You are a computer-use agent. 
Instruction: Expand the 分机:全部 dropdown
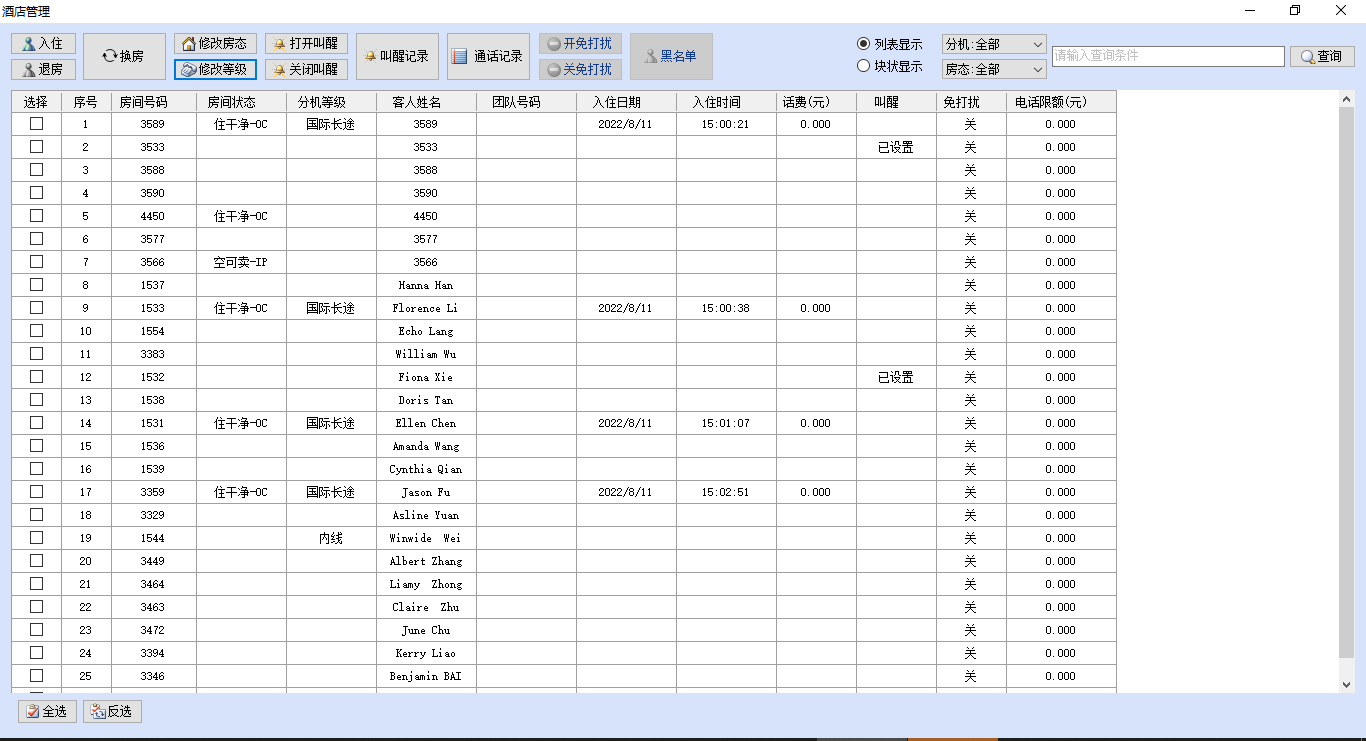(x=994, y=45)
